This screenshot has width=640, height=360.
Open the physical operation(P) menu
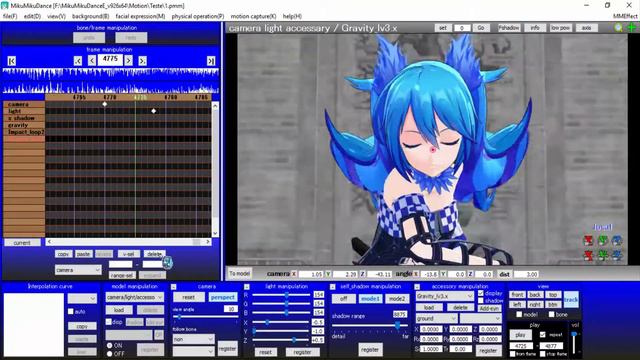[198, 16]
